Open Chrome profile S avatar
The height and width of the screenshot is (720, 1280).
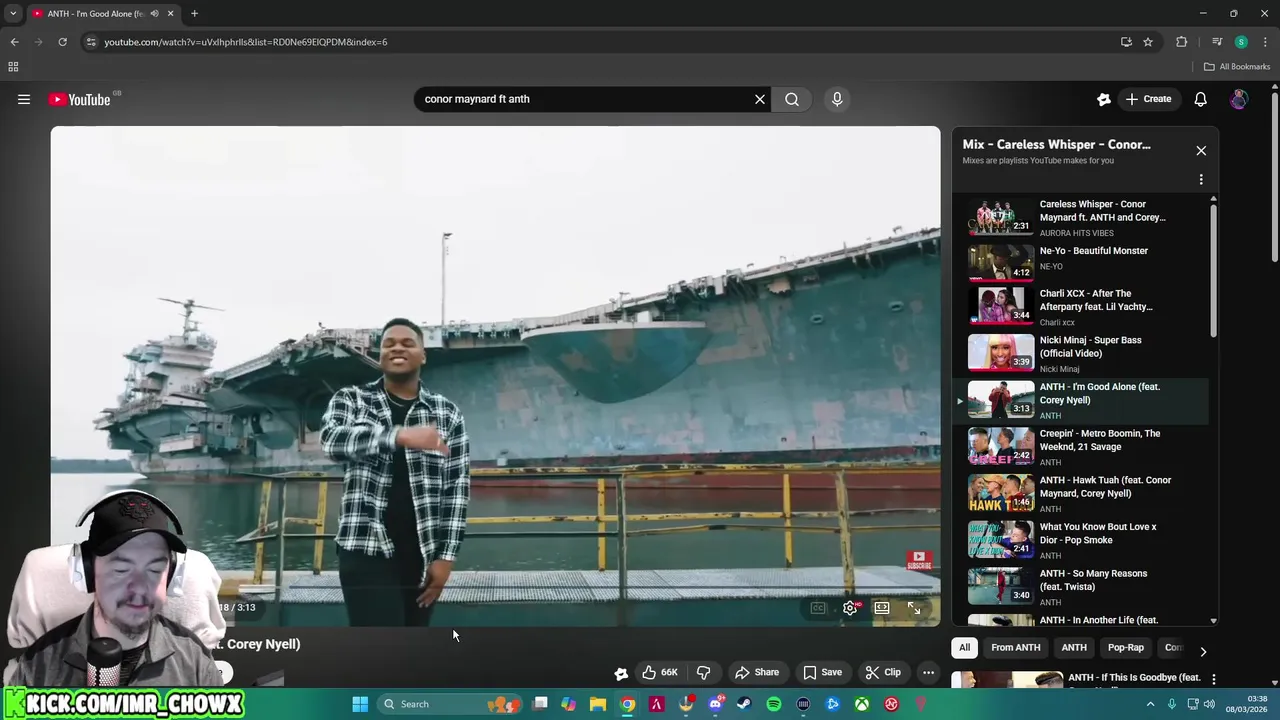pos(1241,42)
